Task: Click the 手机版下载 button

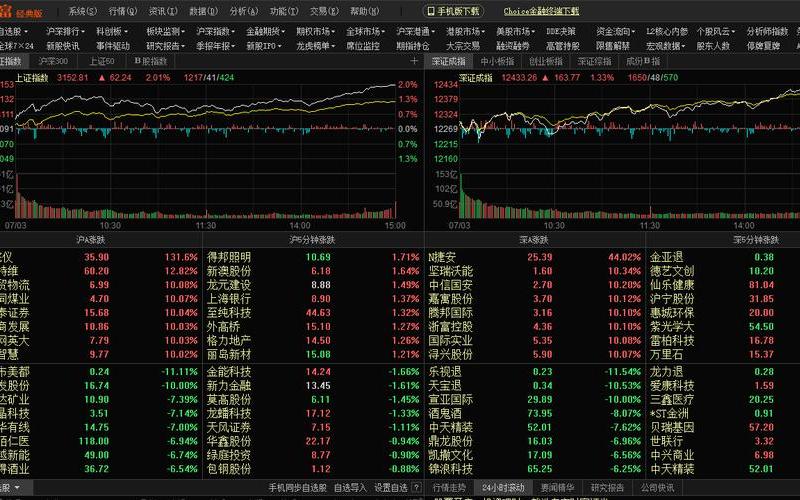Action: click(x=453, y=11)
